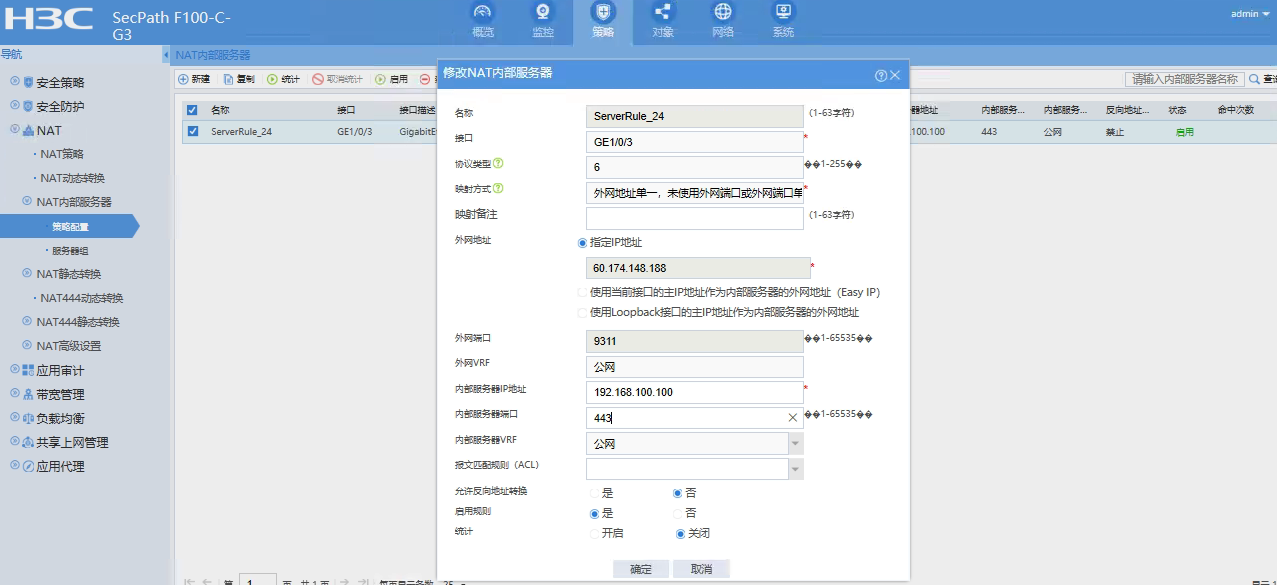Toggle the ServerRule_24 row checkbox

point(192,131)
